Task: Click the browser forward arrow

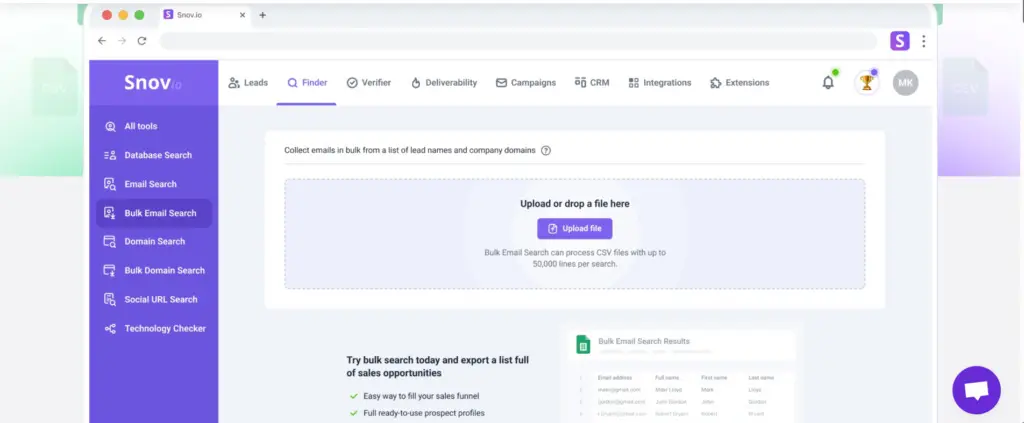Action: 122,40
